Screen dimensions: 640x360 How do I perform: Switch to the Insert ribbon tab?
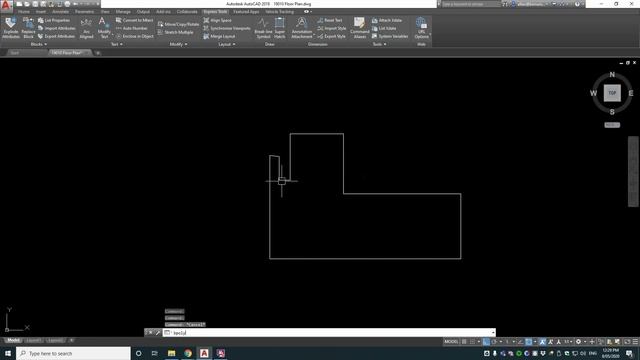click(x=41, y=12)
